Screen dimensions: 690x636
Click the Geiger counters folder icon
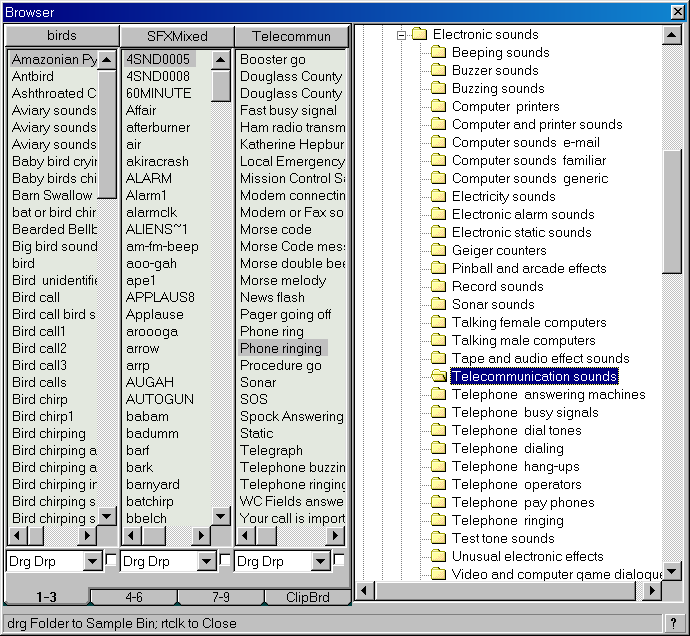click(438, 251)
